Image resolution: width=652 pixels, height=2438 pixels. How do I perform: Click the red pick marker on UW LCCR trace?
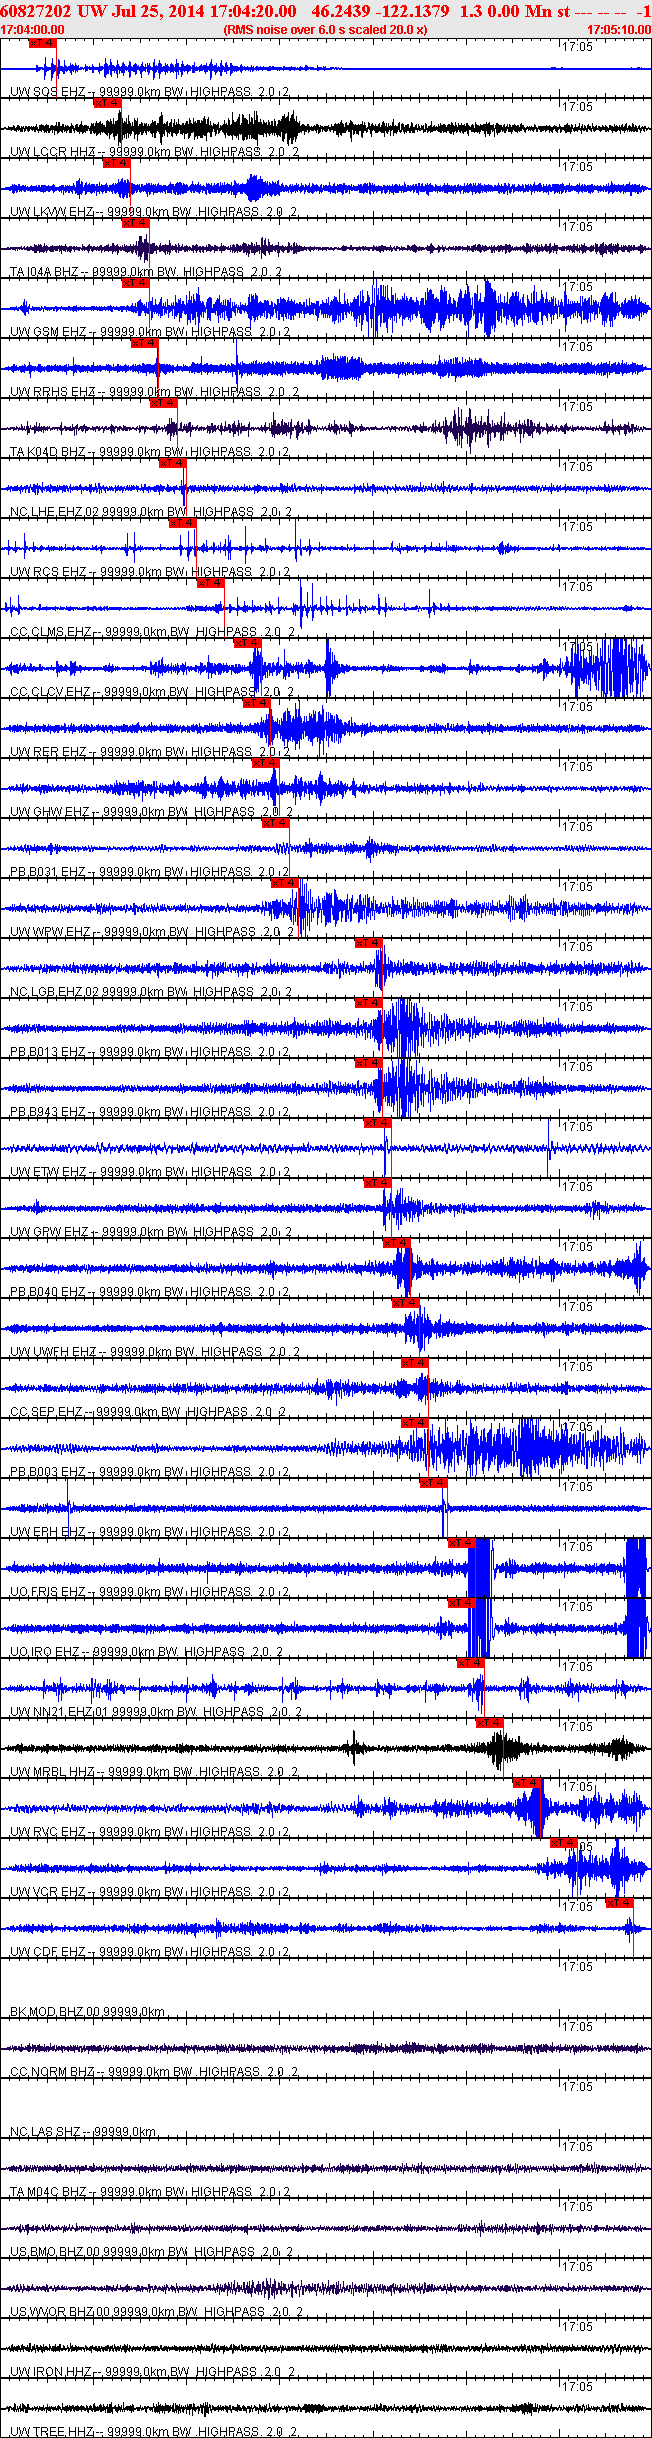(107, 102)
